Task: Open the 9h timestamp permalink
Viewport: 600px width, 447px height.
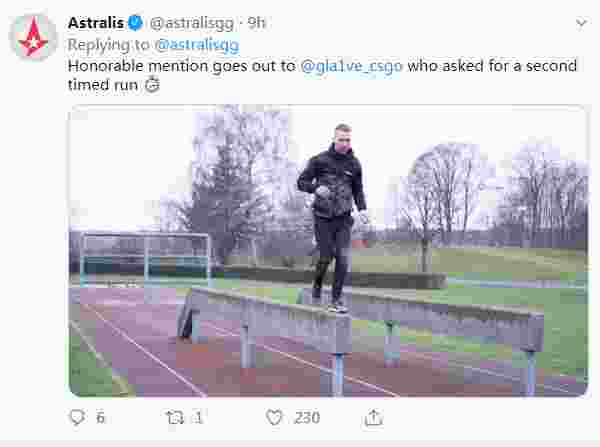Action: [256, 23]
